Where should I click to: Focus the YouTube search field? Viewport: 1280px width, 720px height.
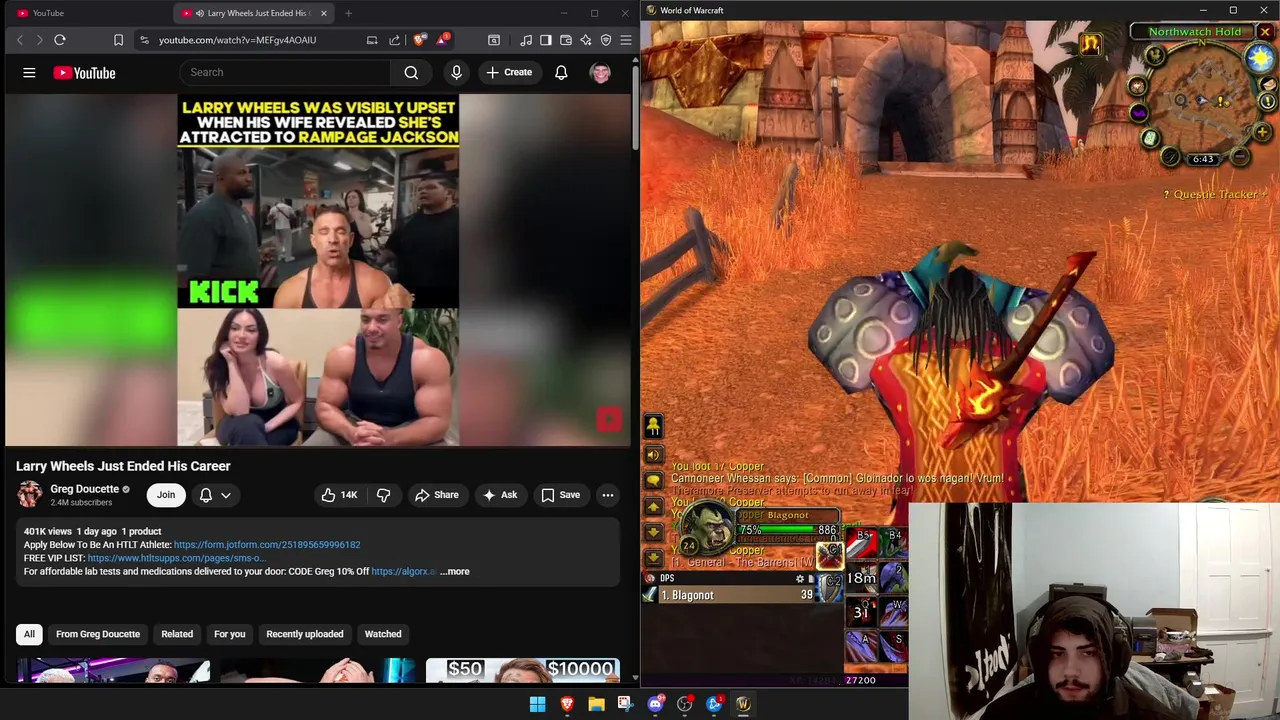[285, 72]
